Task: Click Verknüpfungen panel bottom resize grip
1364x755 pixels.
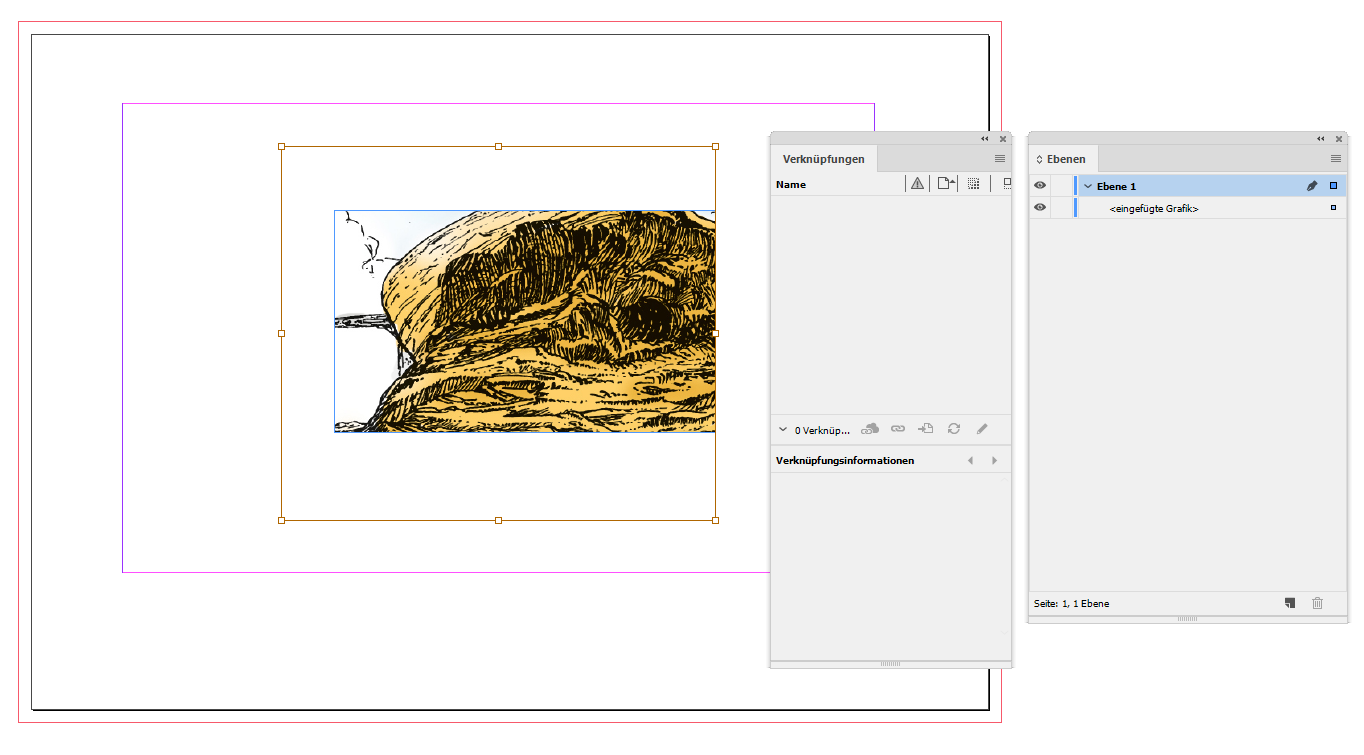Action: tap(890, 664)
